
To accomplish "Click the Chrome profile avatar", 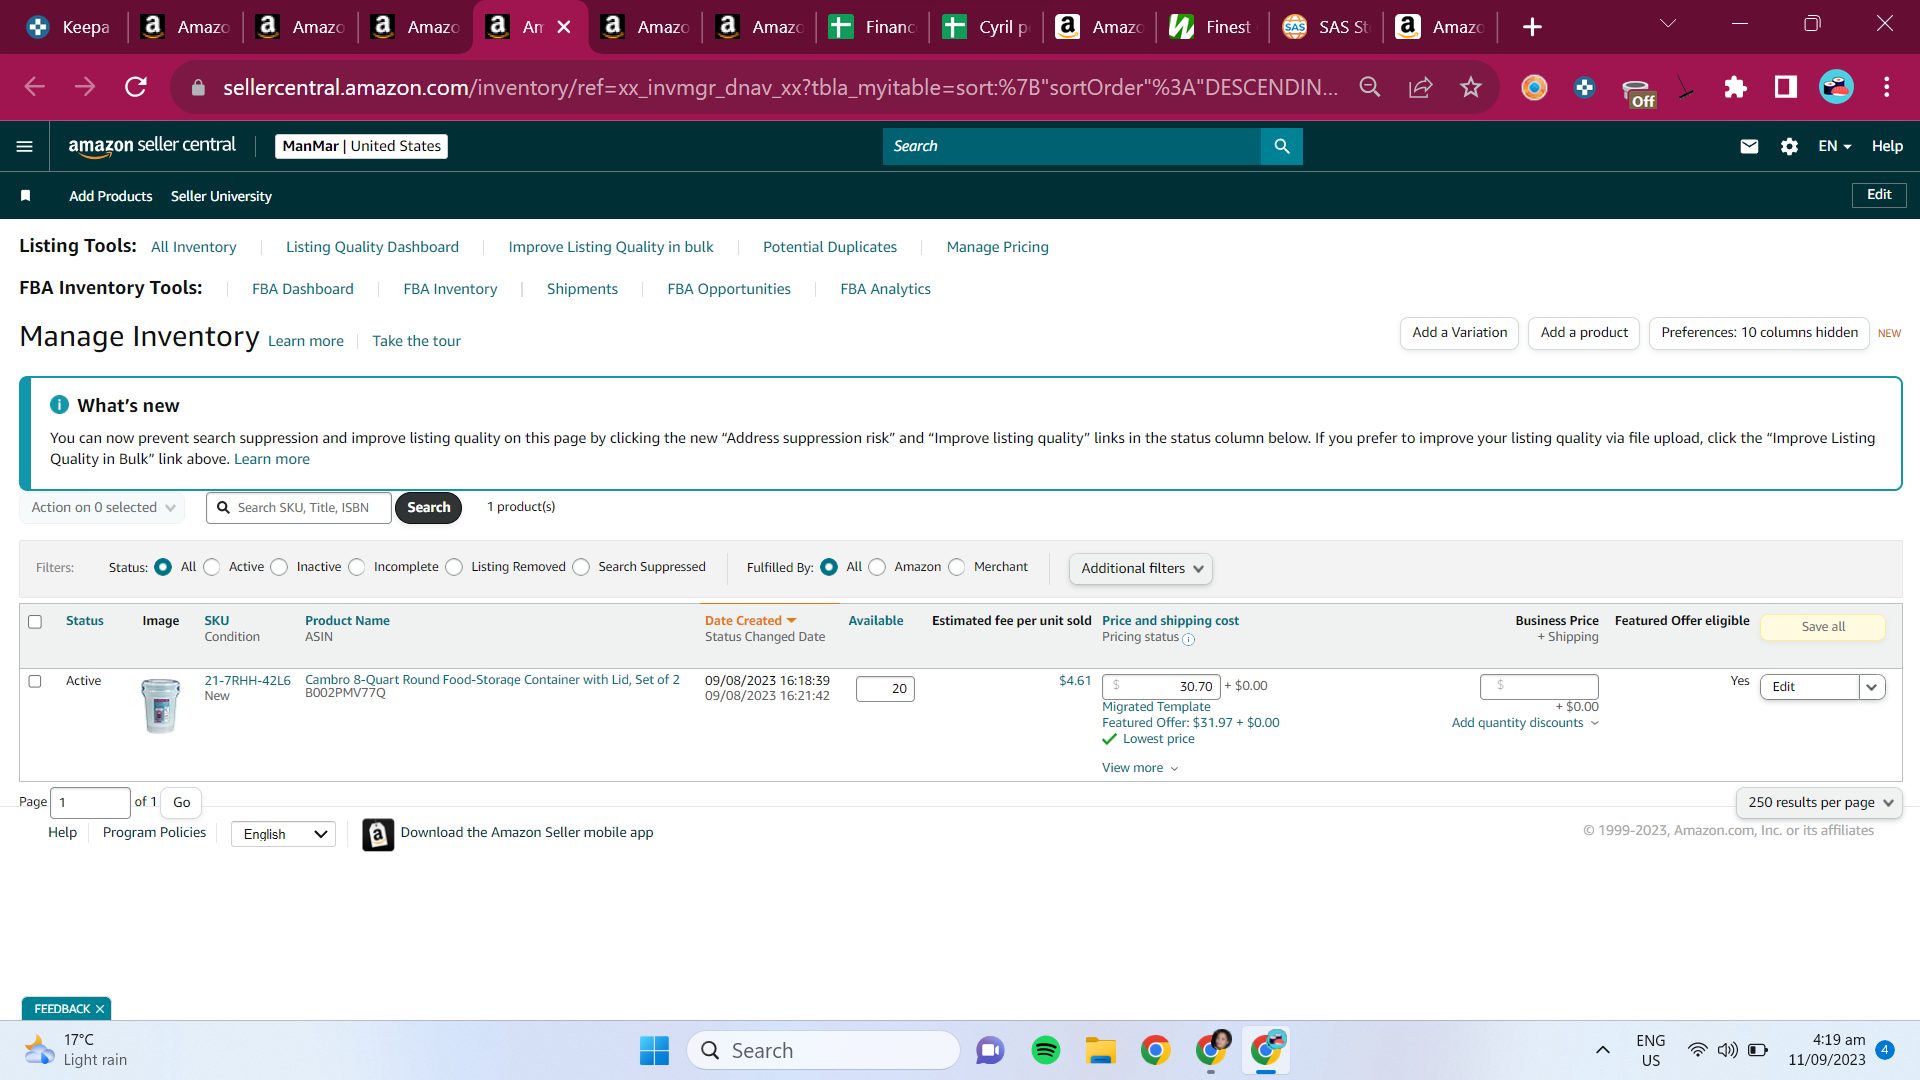I will tap(1836, 87).
